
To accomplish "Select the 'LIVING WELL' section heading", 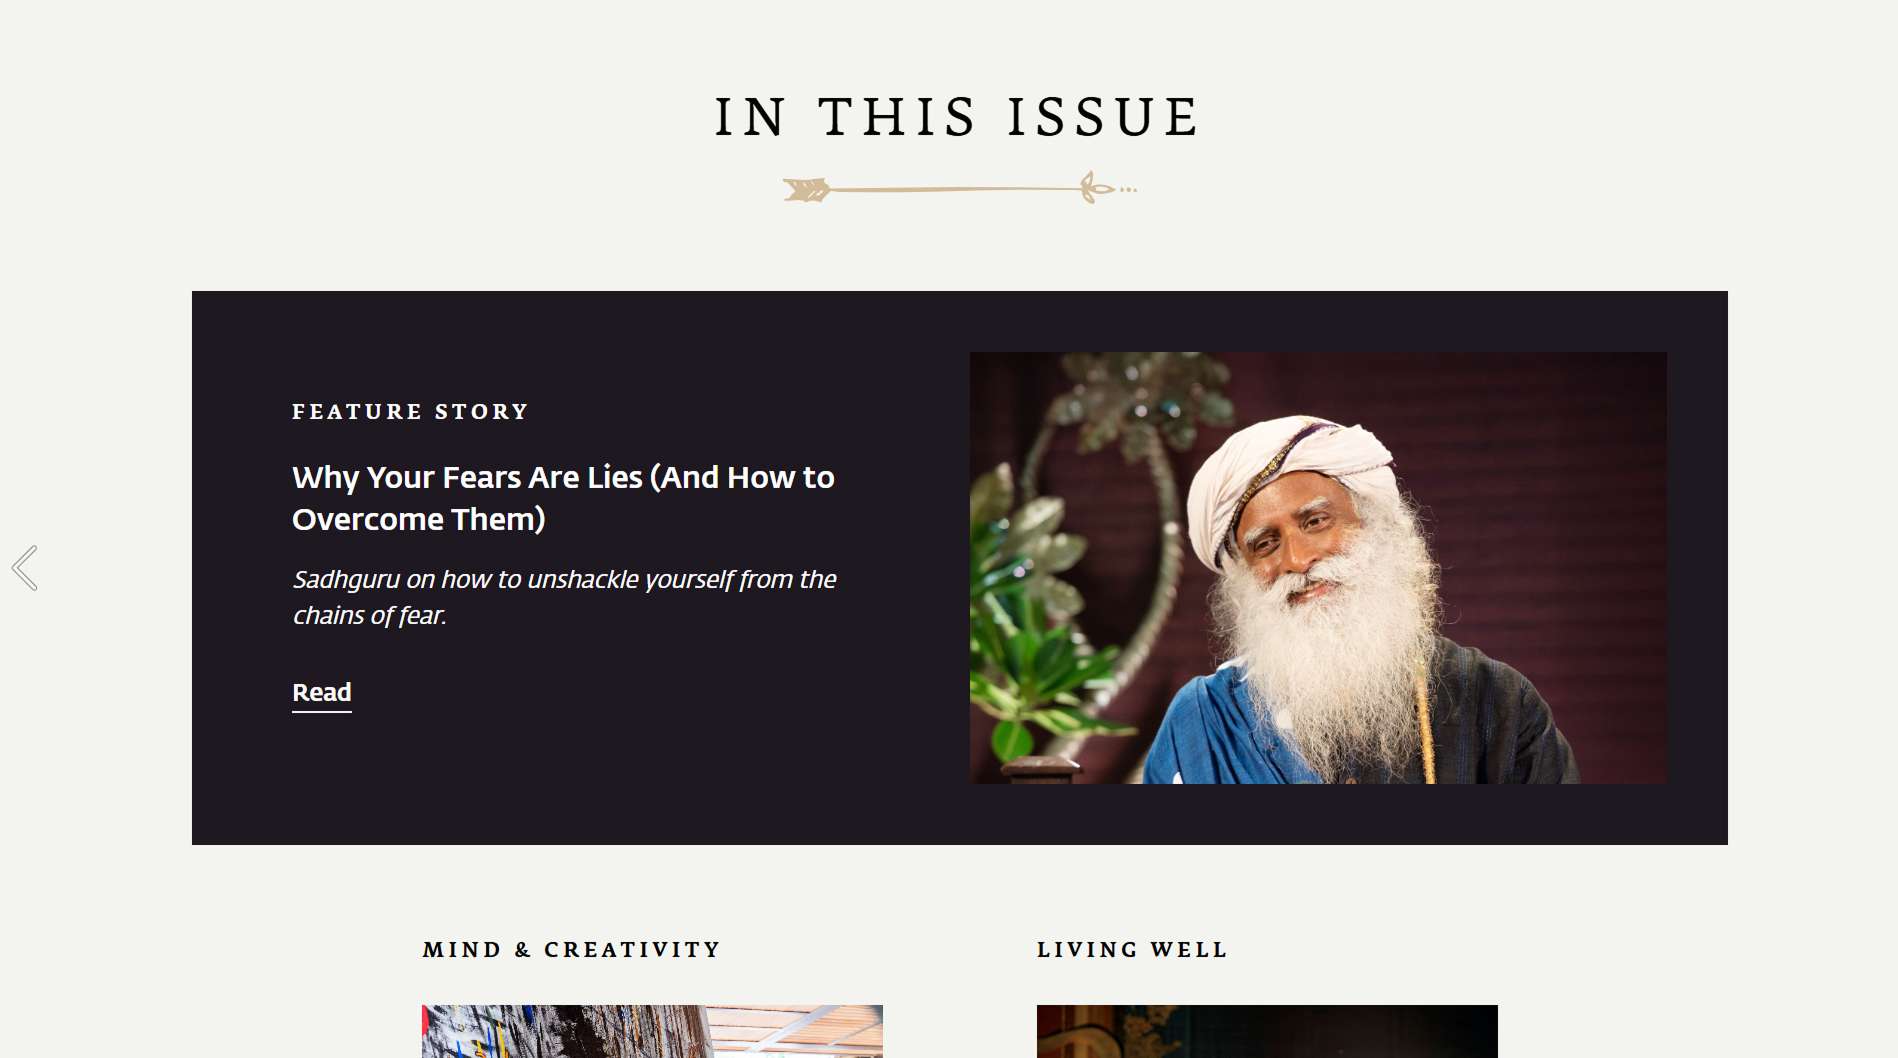I will point(1132,950).
